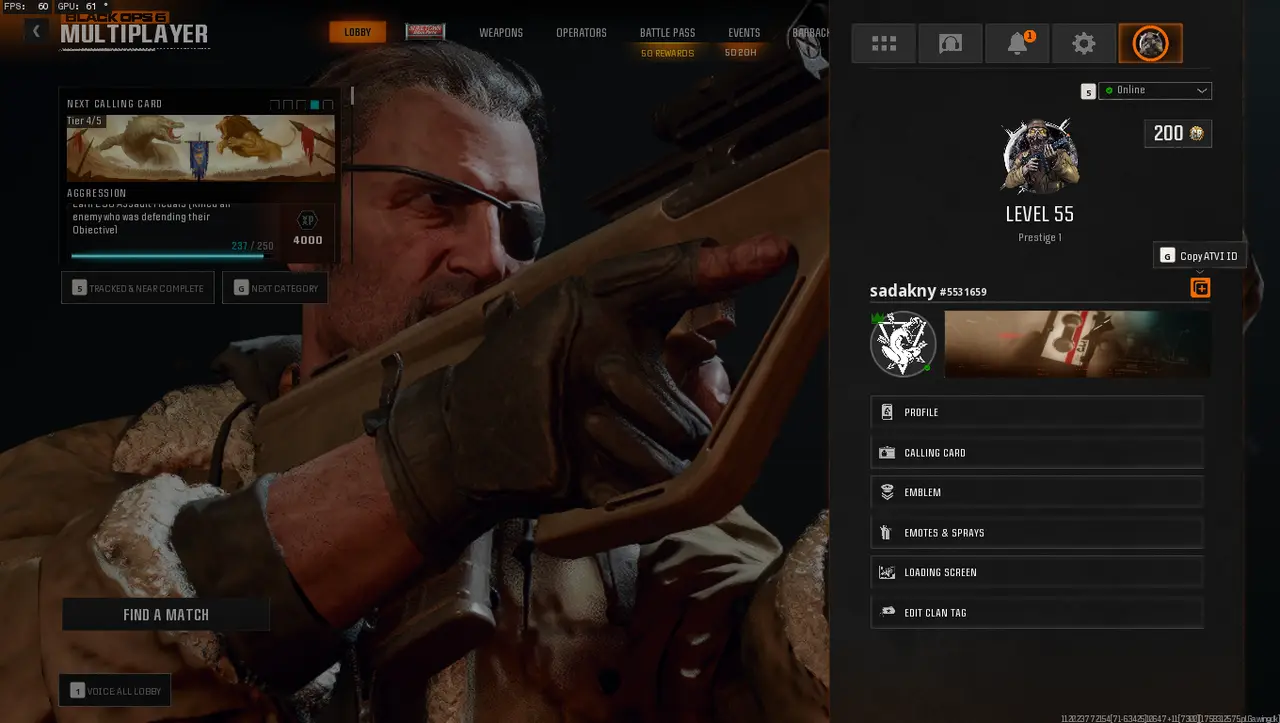Viewport: 1280px width, 723px height.
Task: Toggle Voice All Lobby button
Action: click(115, 690)
